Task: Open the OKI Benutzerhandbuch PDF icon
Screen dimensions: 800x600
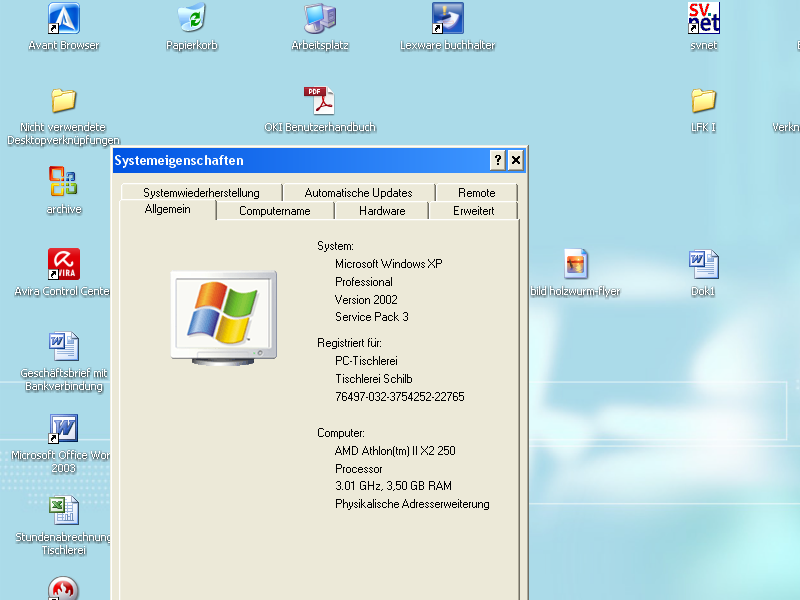Action: pos(320,110)
